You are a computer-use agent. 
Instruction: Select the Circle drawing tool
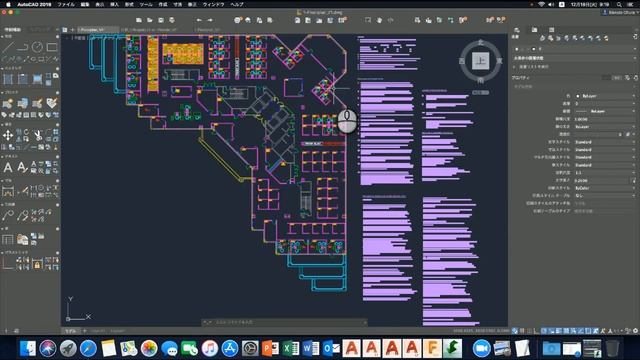[37, 47]
